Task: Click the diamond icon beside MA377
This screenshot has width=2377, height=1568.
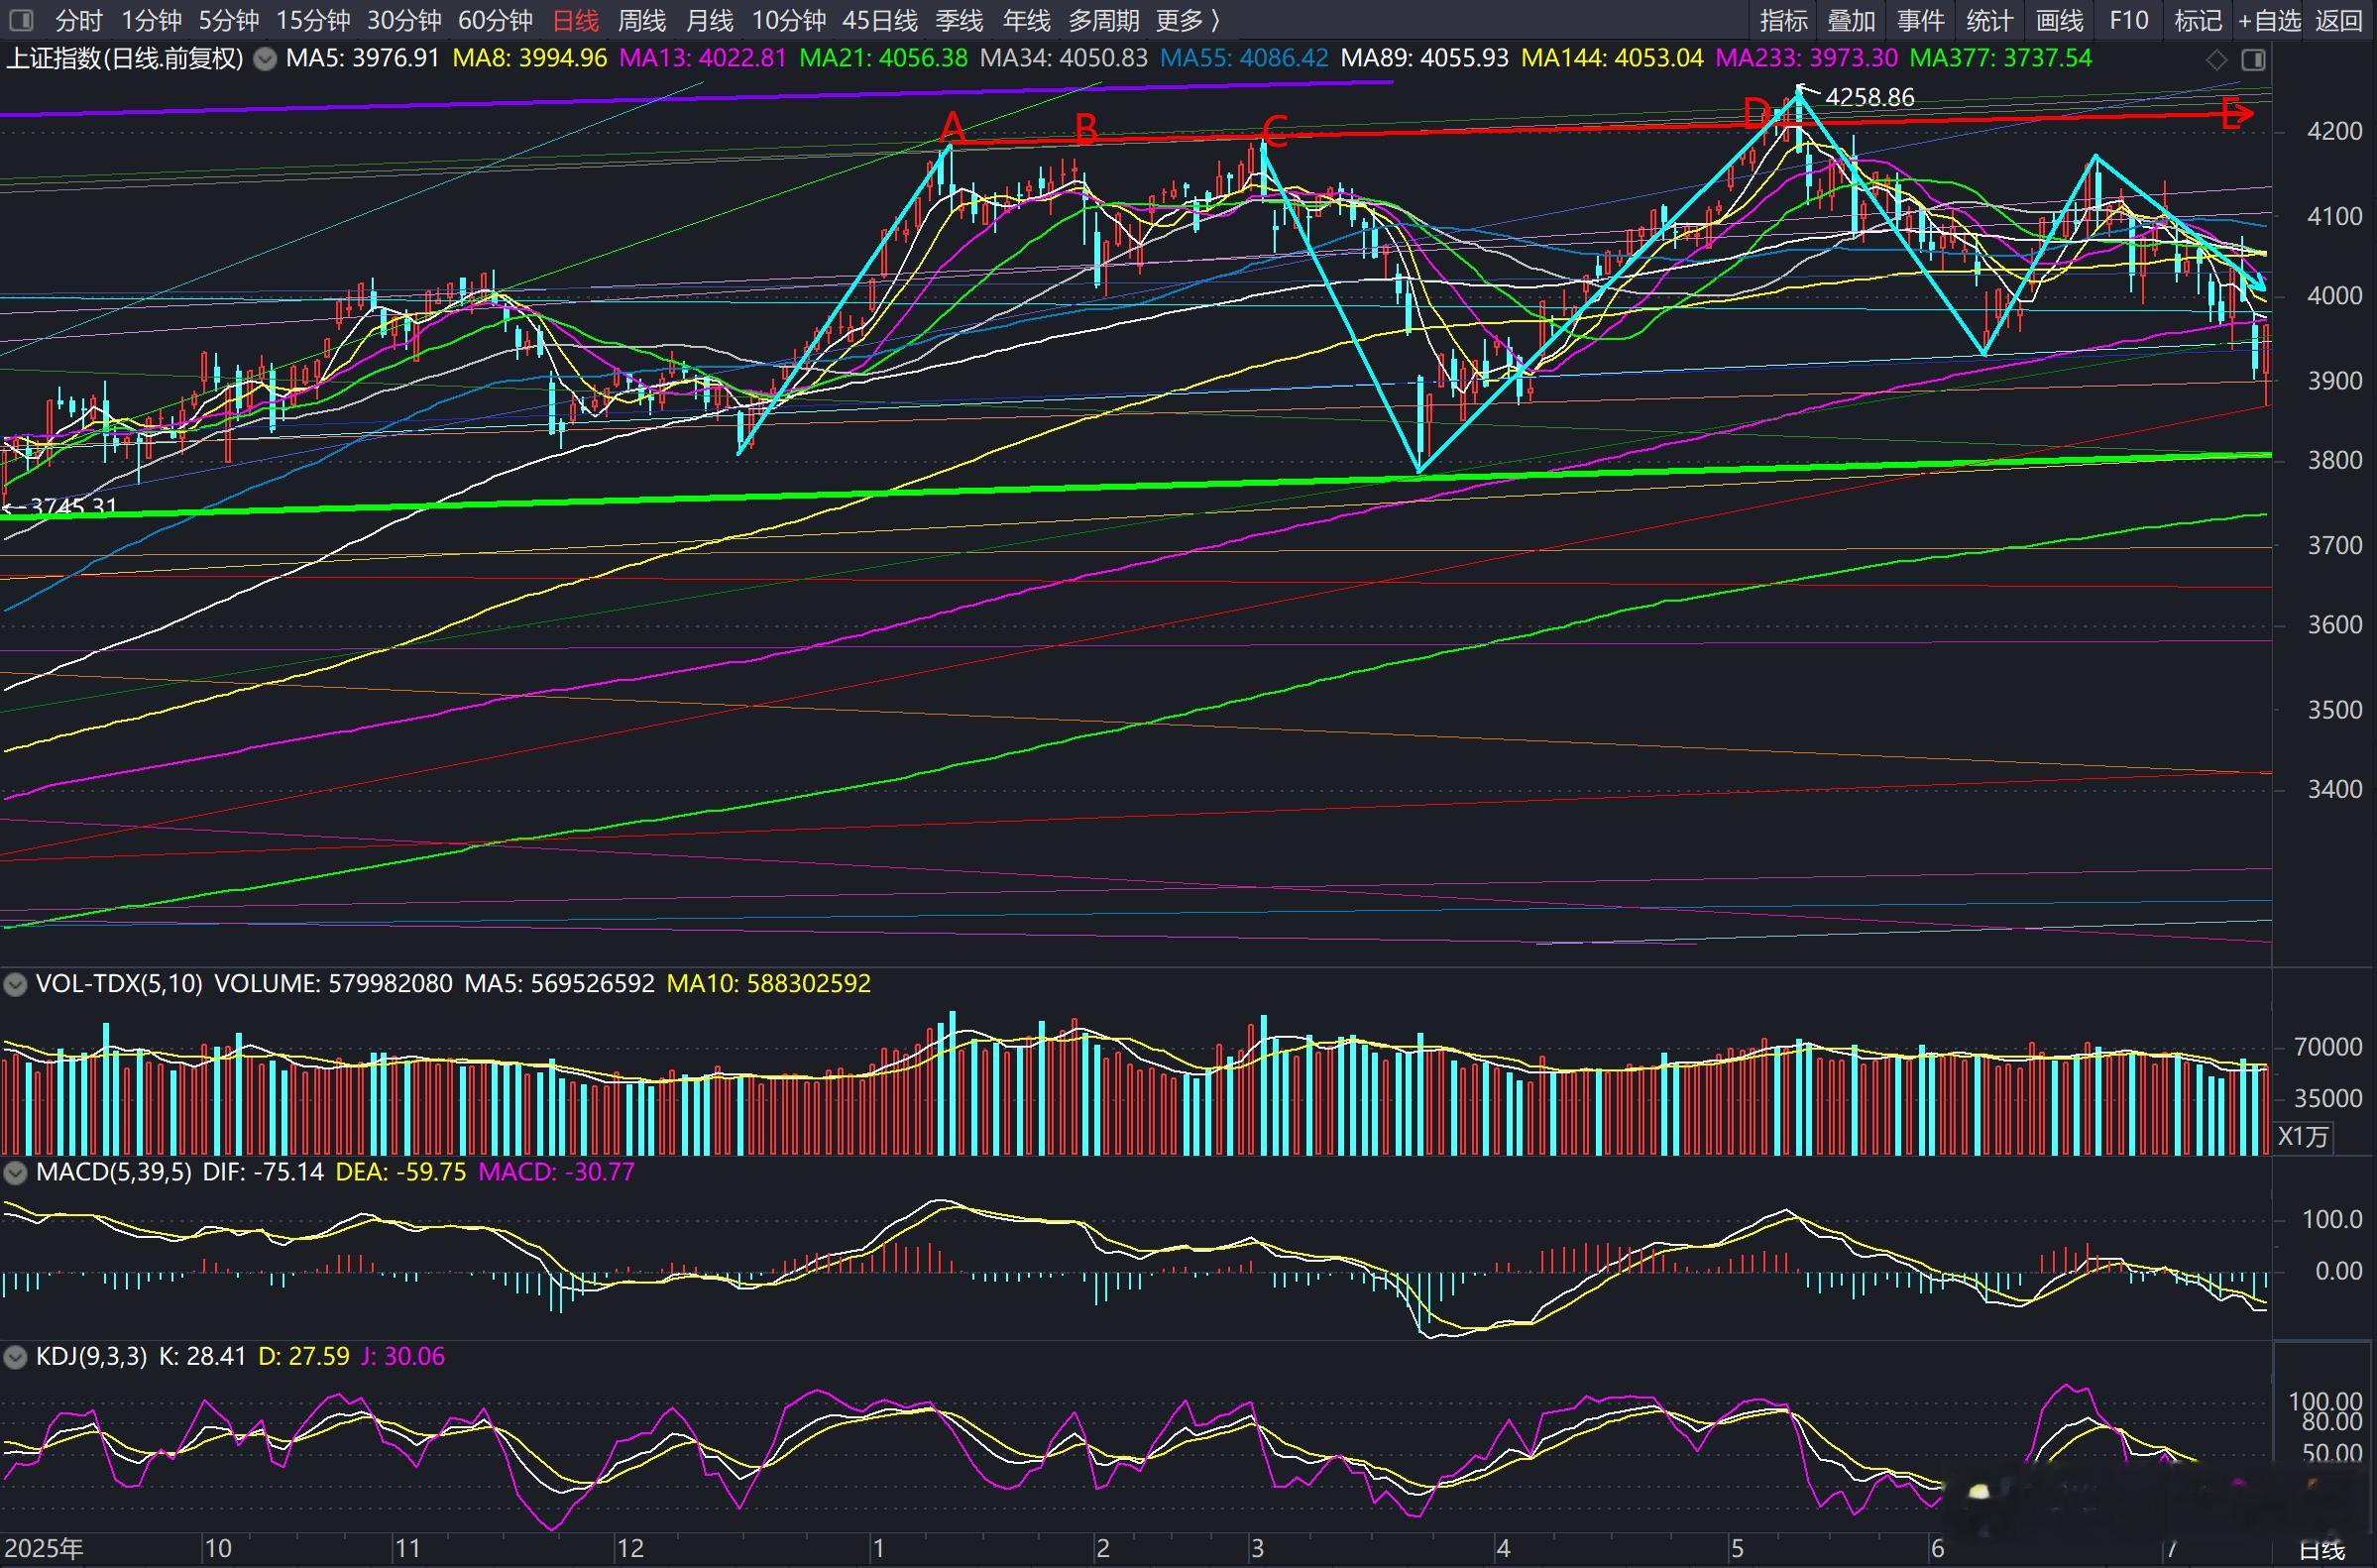Action: [x=2216, y=60]
